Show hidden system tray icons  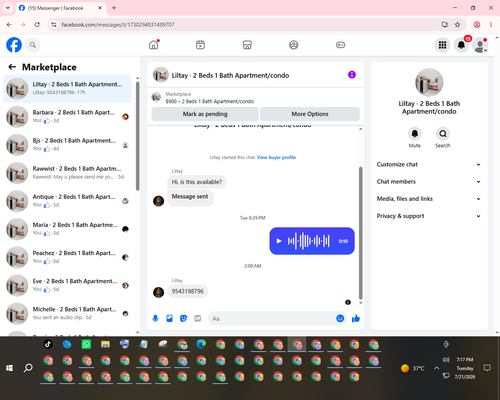[436, 368]
